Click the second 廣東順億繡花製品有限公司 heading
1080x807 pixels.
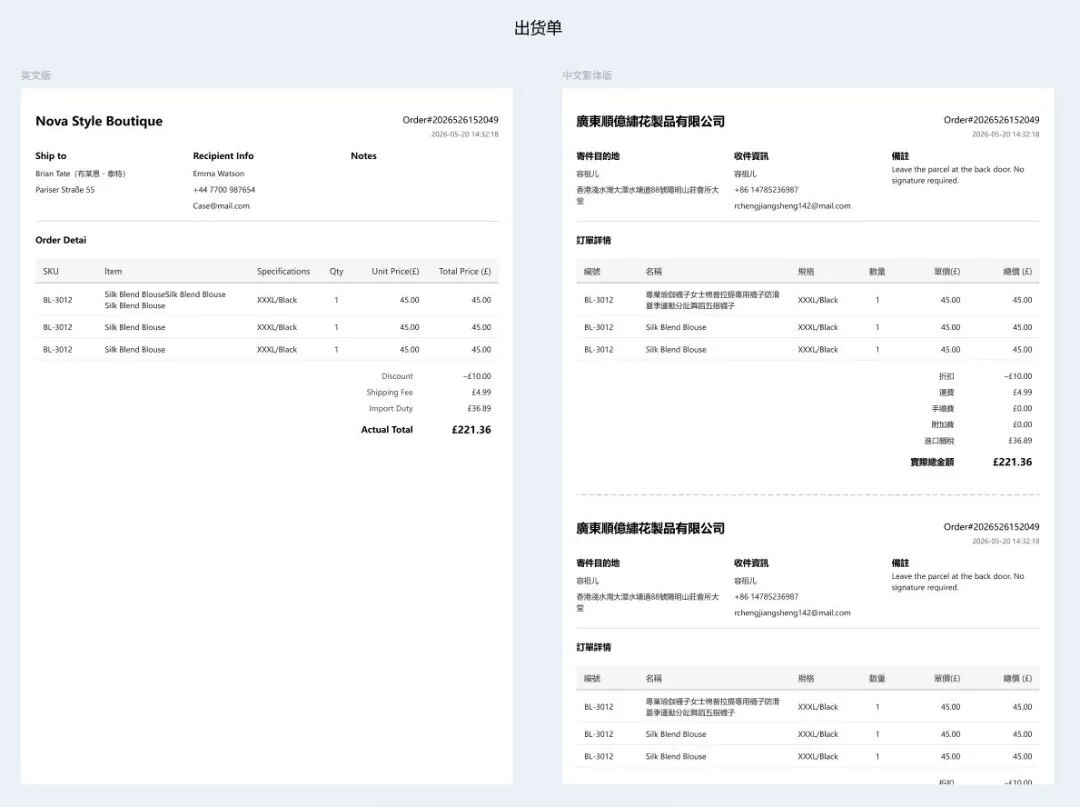pos(650,528)
